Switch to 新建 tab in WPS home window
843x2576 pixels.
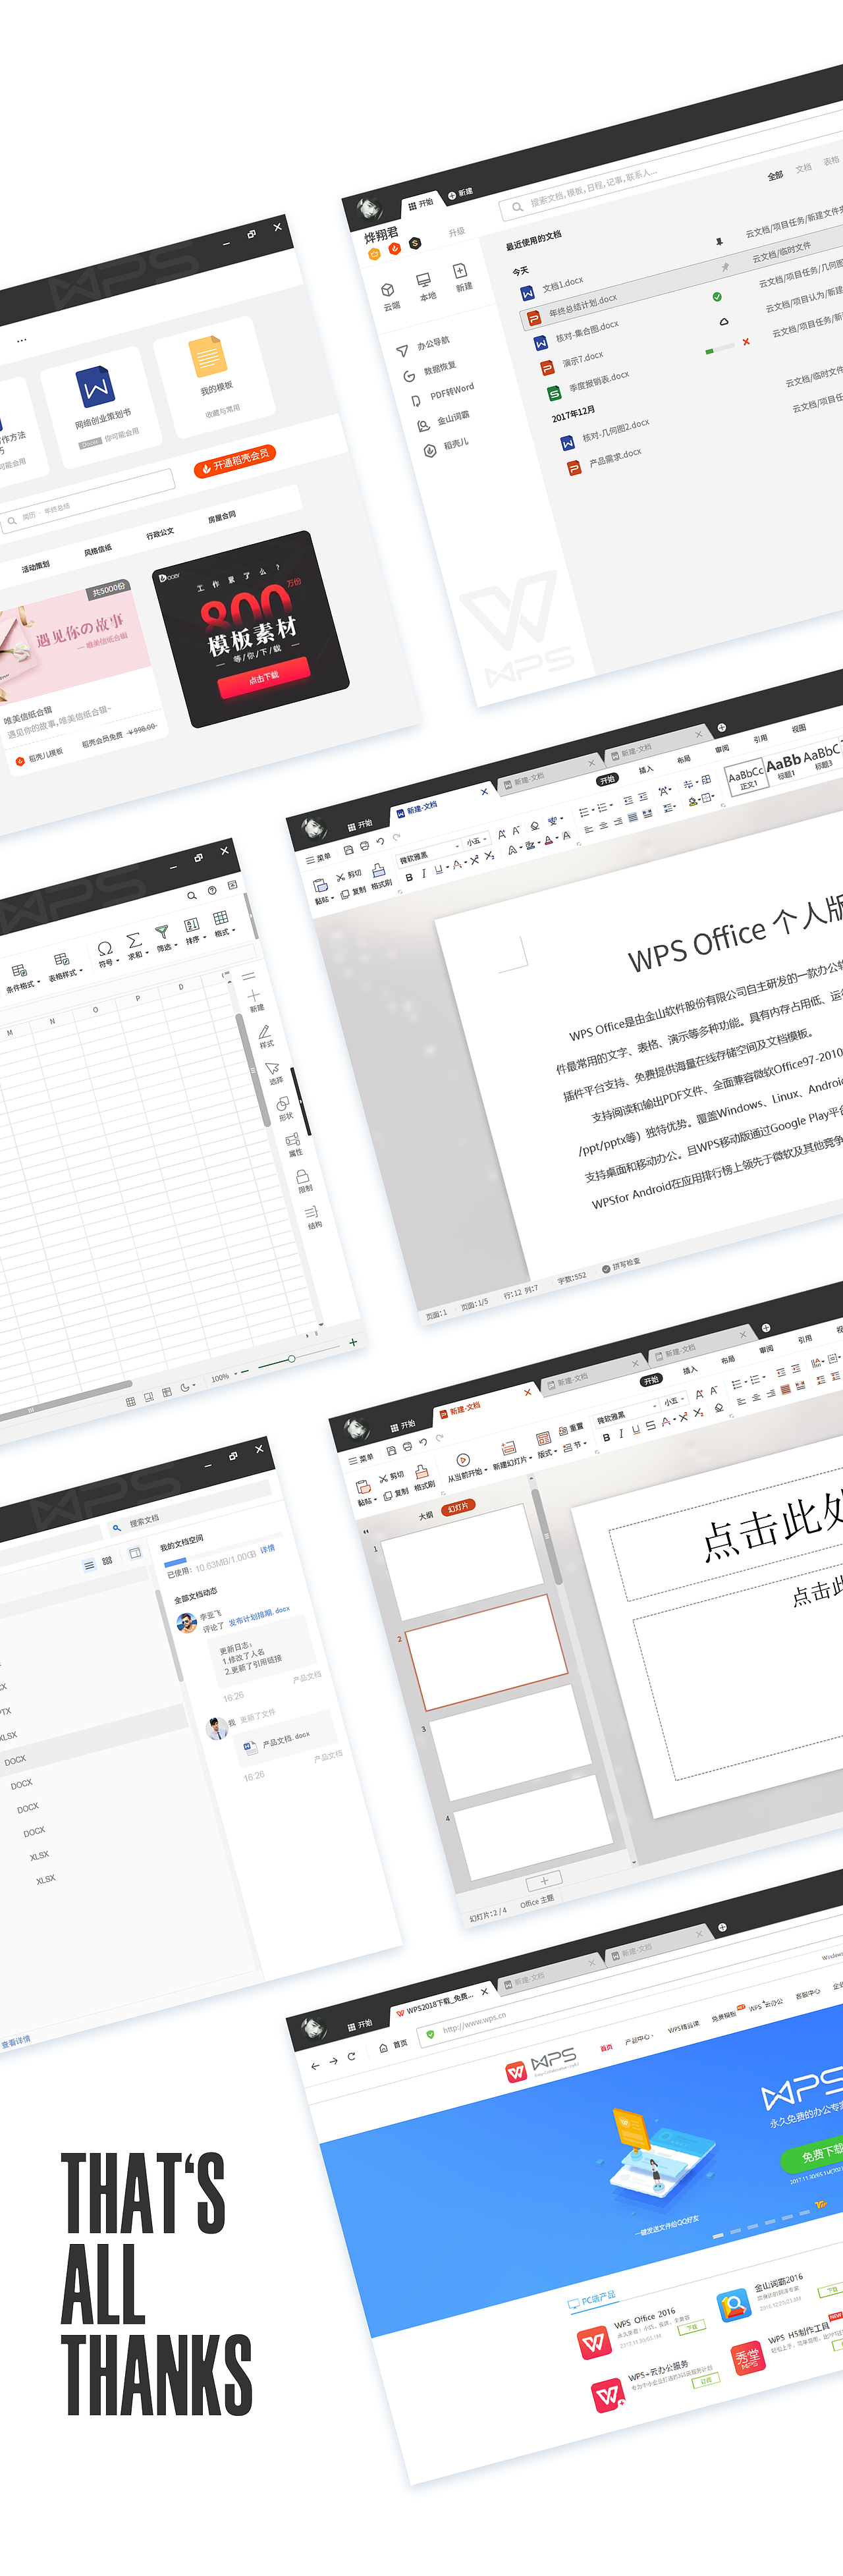(460, 193)
